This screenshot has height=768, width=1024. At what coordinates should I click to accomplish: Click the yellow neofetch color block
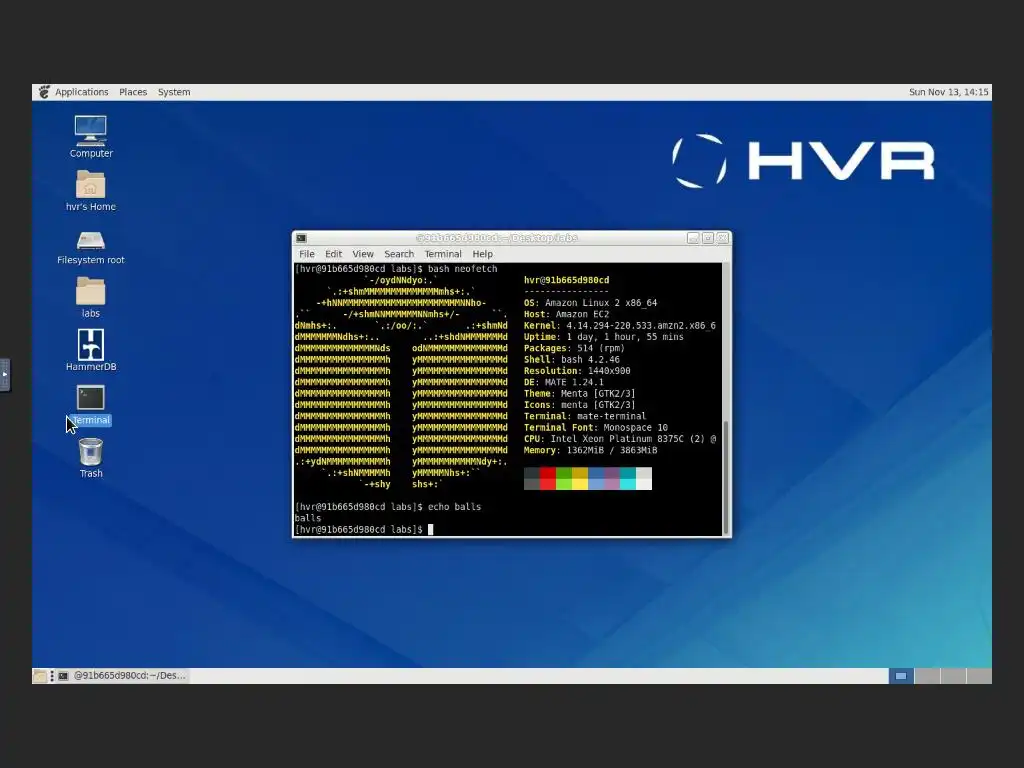coord(580,478)
